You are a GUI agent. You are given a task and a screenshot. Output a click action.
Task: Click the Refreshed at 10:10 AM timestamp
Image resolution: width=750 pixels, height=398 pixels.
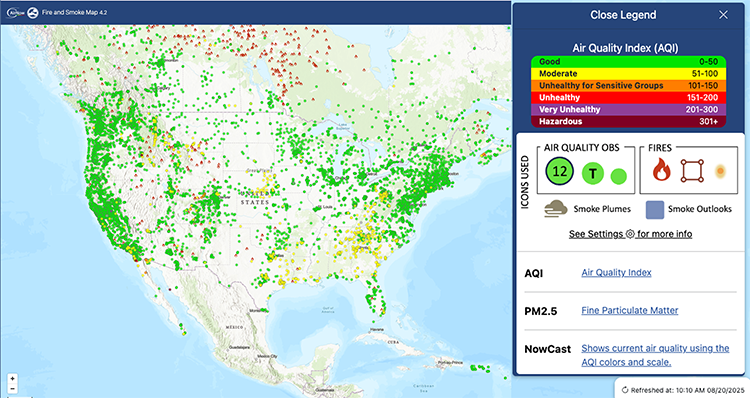[x=687, y=390]
